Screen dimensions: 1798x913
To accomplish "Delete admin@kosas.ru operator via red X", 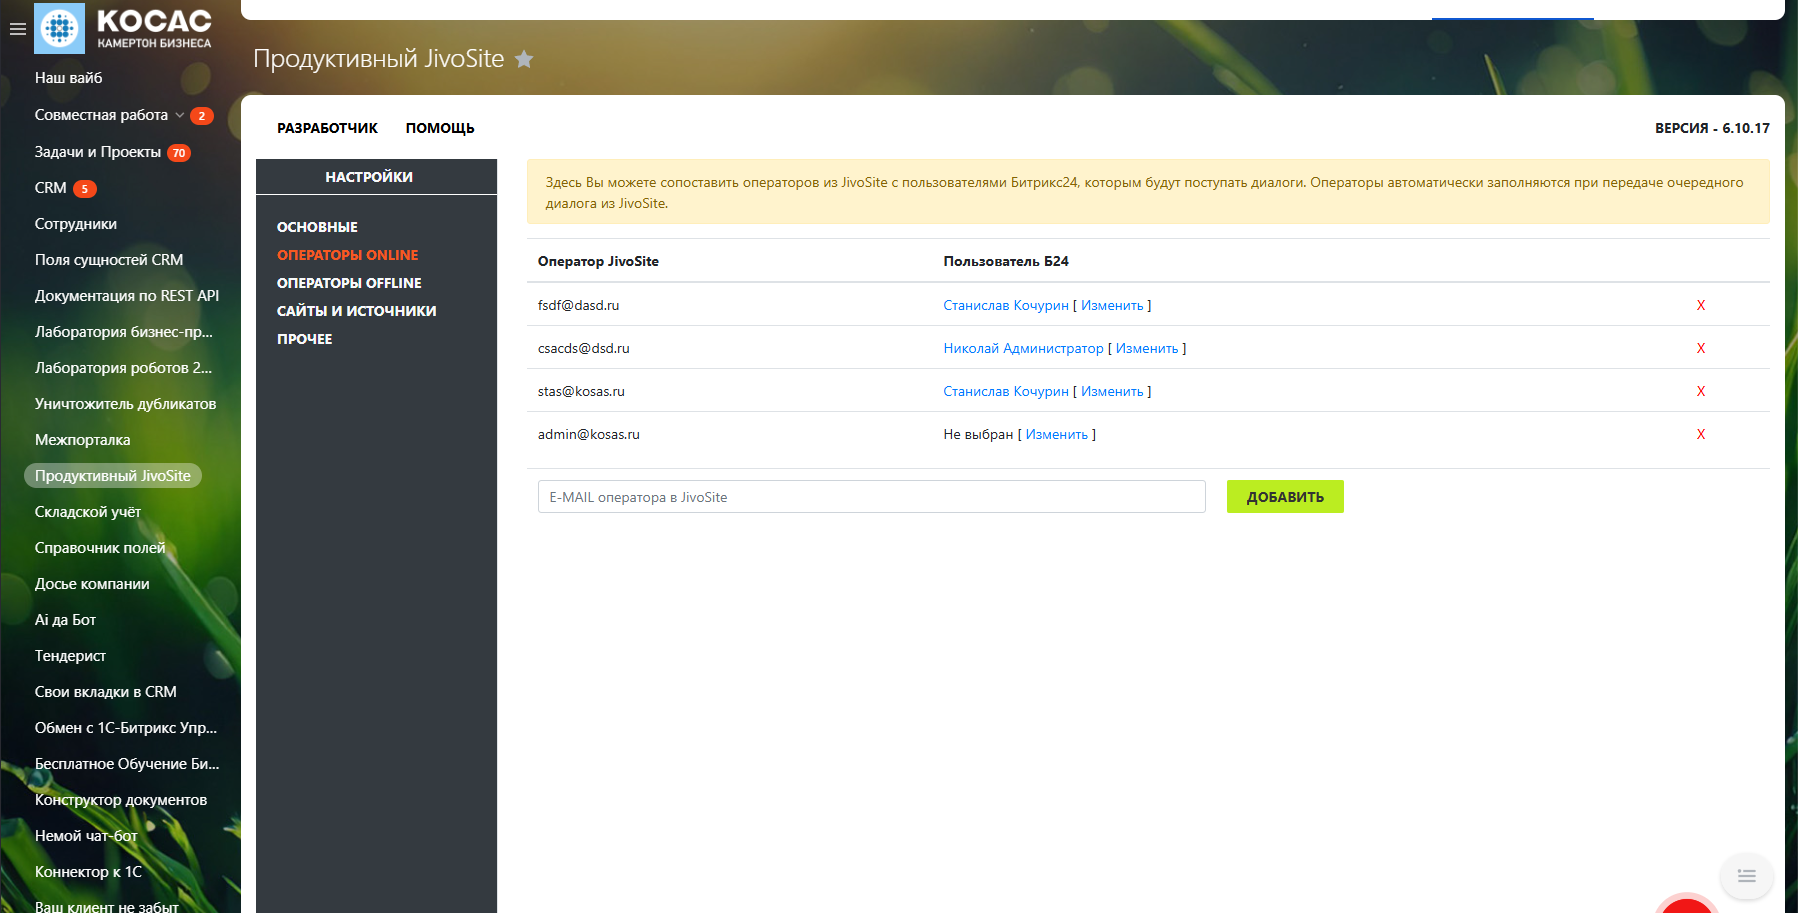I will coord(1700,434).
